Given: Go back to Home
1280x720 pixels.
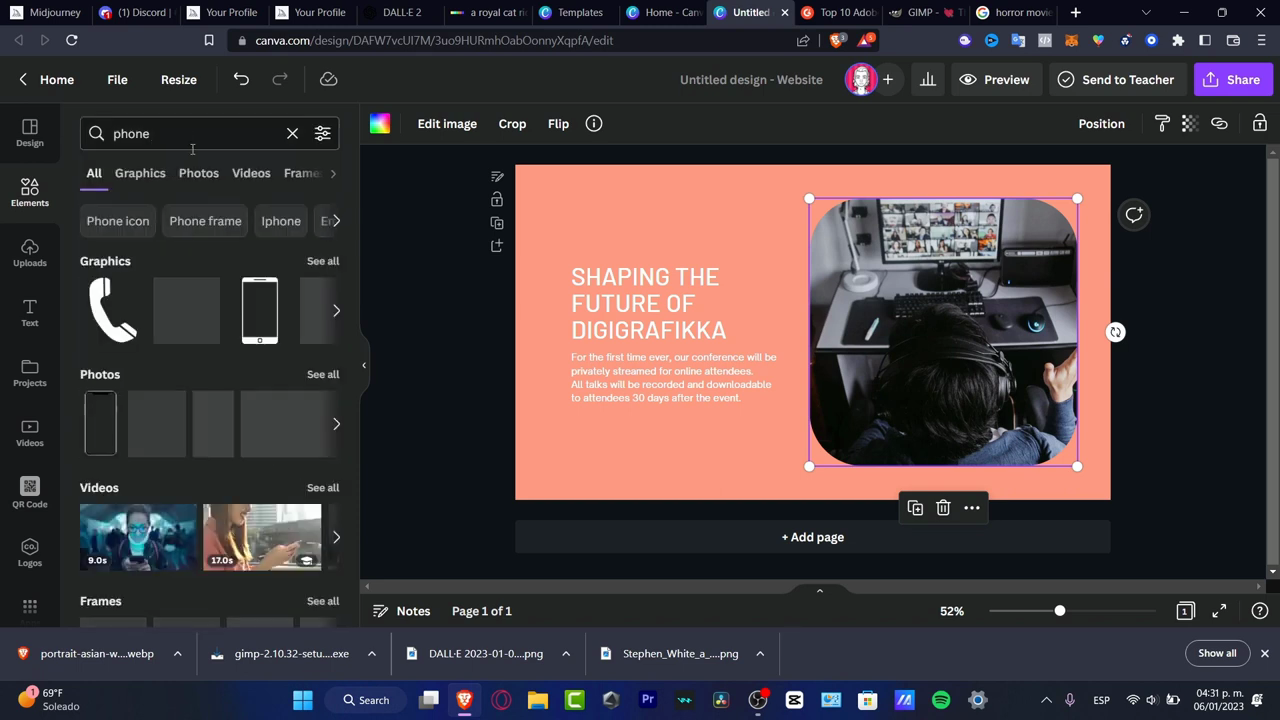Looking at the screenshot, I should [x=46, y=79].
